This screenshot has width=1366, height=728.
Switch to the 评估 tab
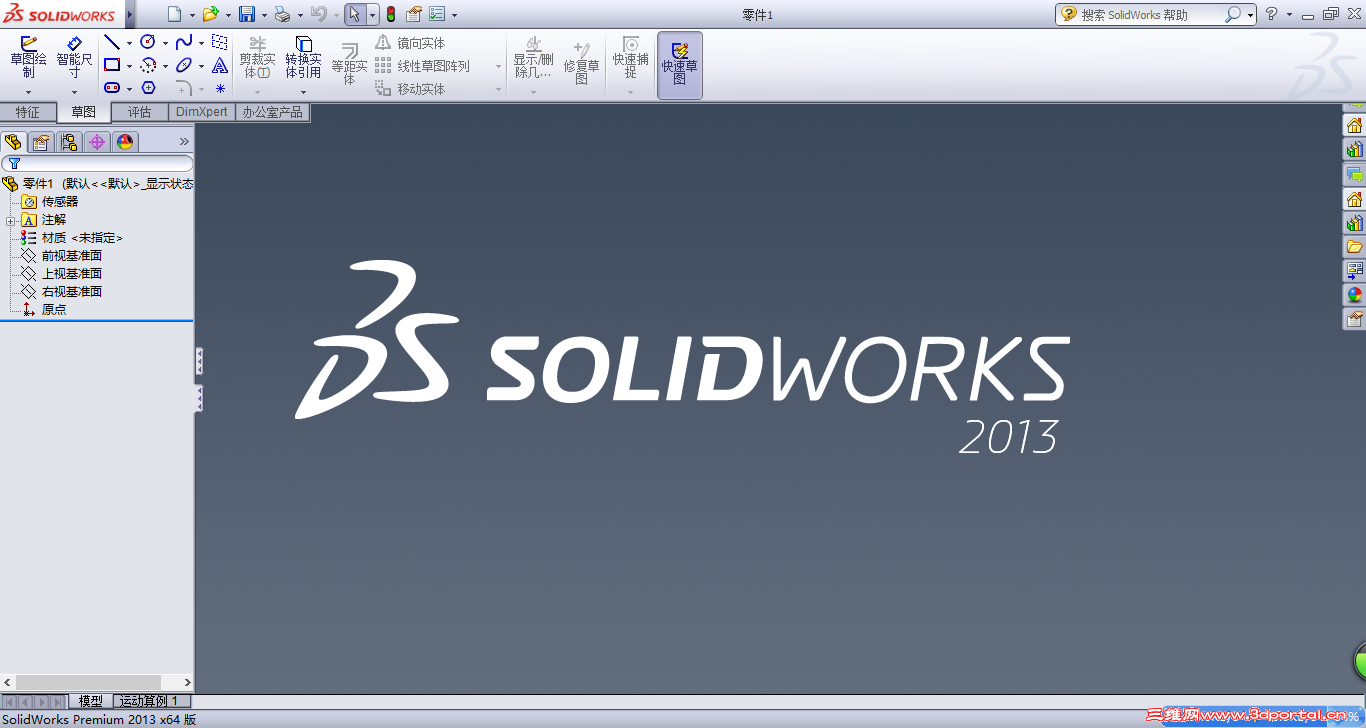140,112
